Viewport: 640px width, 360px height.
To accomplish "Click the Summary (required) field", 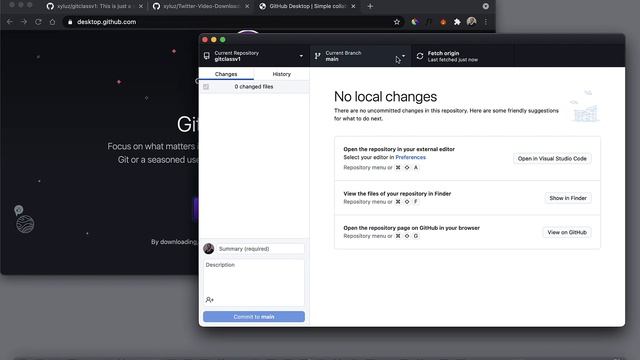I will pyautogui.click(x=260, y=249).
